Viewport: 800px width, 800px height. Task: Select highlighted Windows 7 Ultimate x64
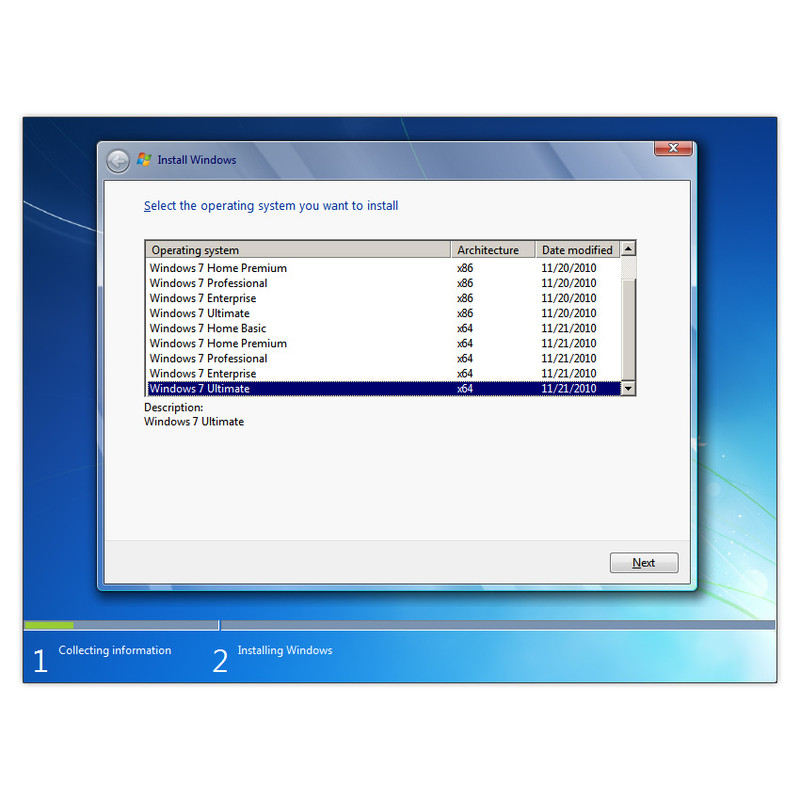click(384, 388)
